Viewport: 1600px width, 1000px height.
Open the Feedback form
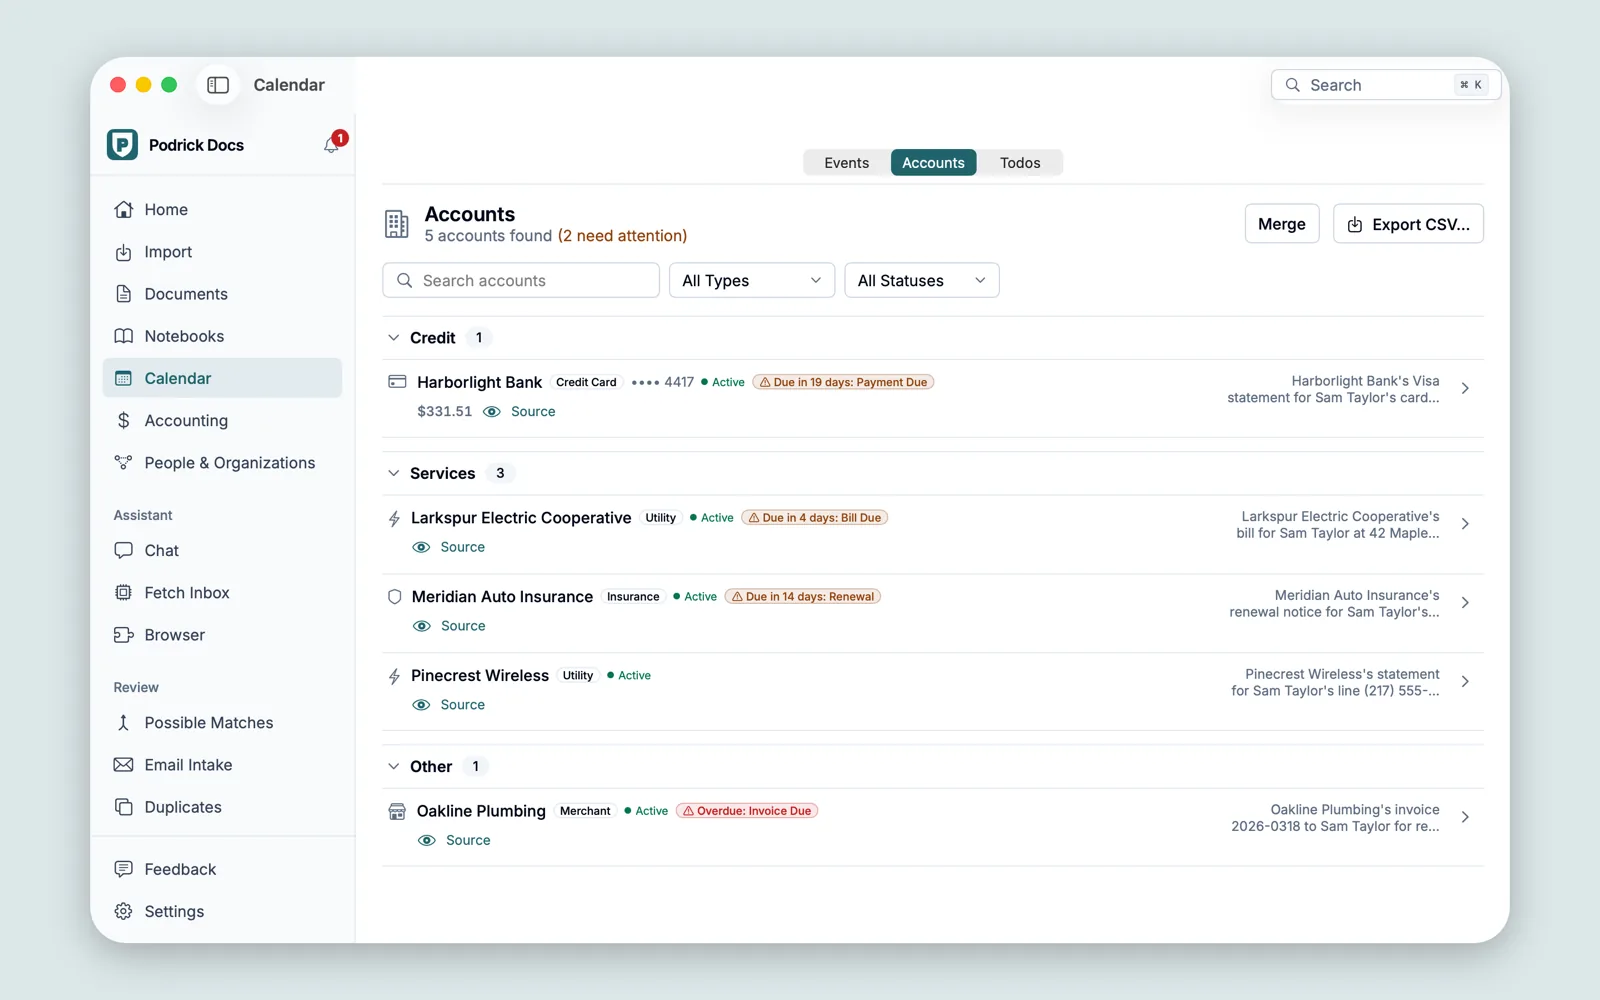(222, 869)
